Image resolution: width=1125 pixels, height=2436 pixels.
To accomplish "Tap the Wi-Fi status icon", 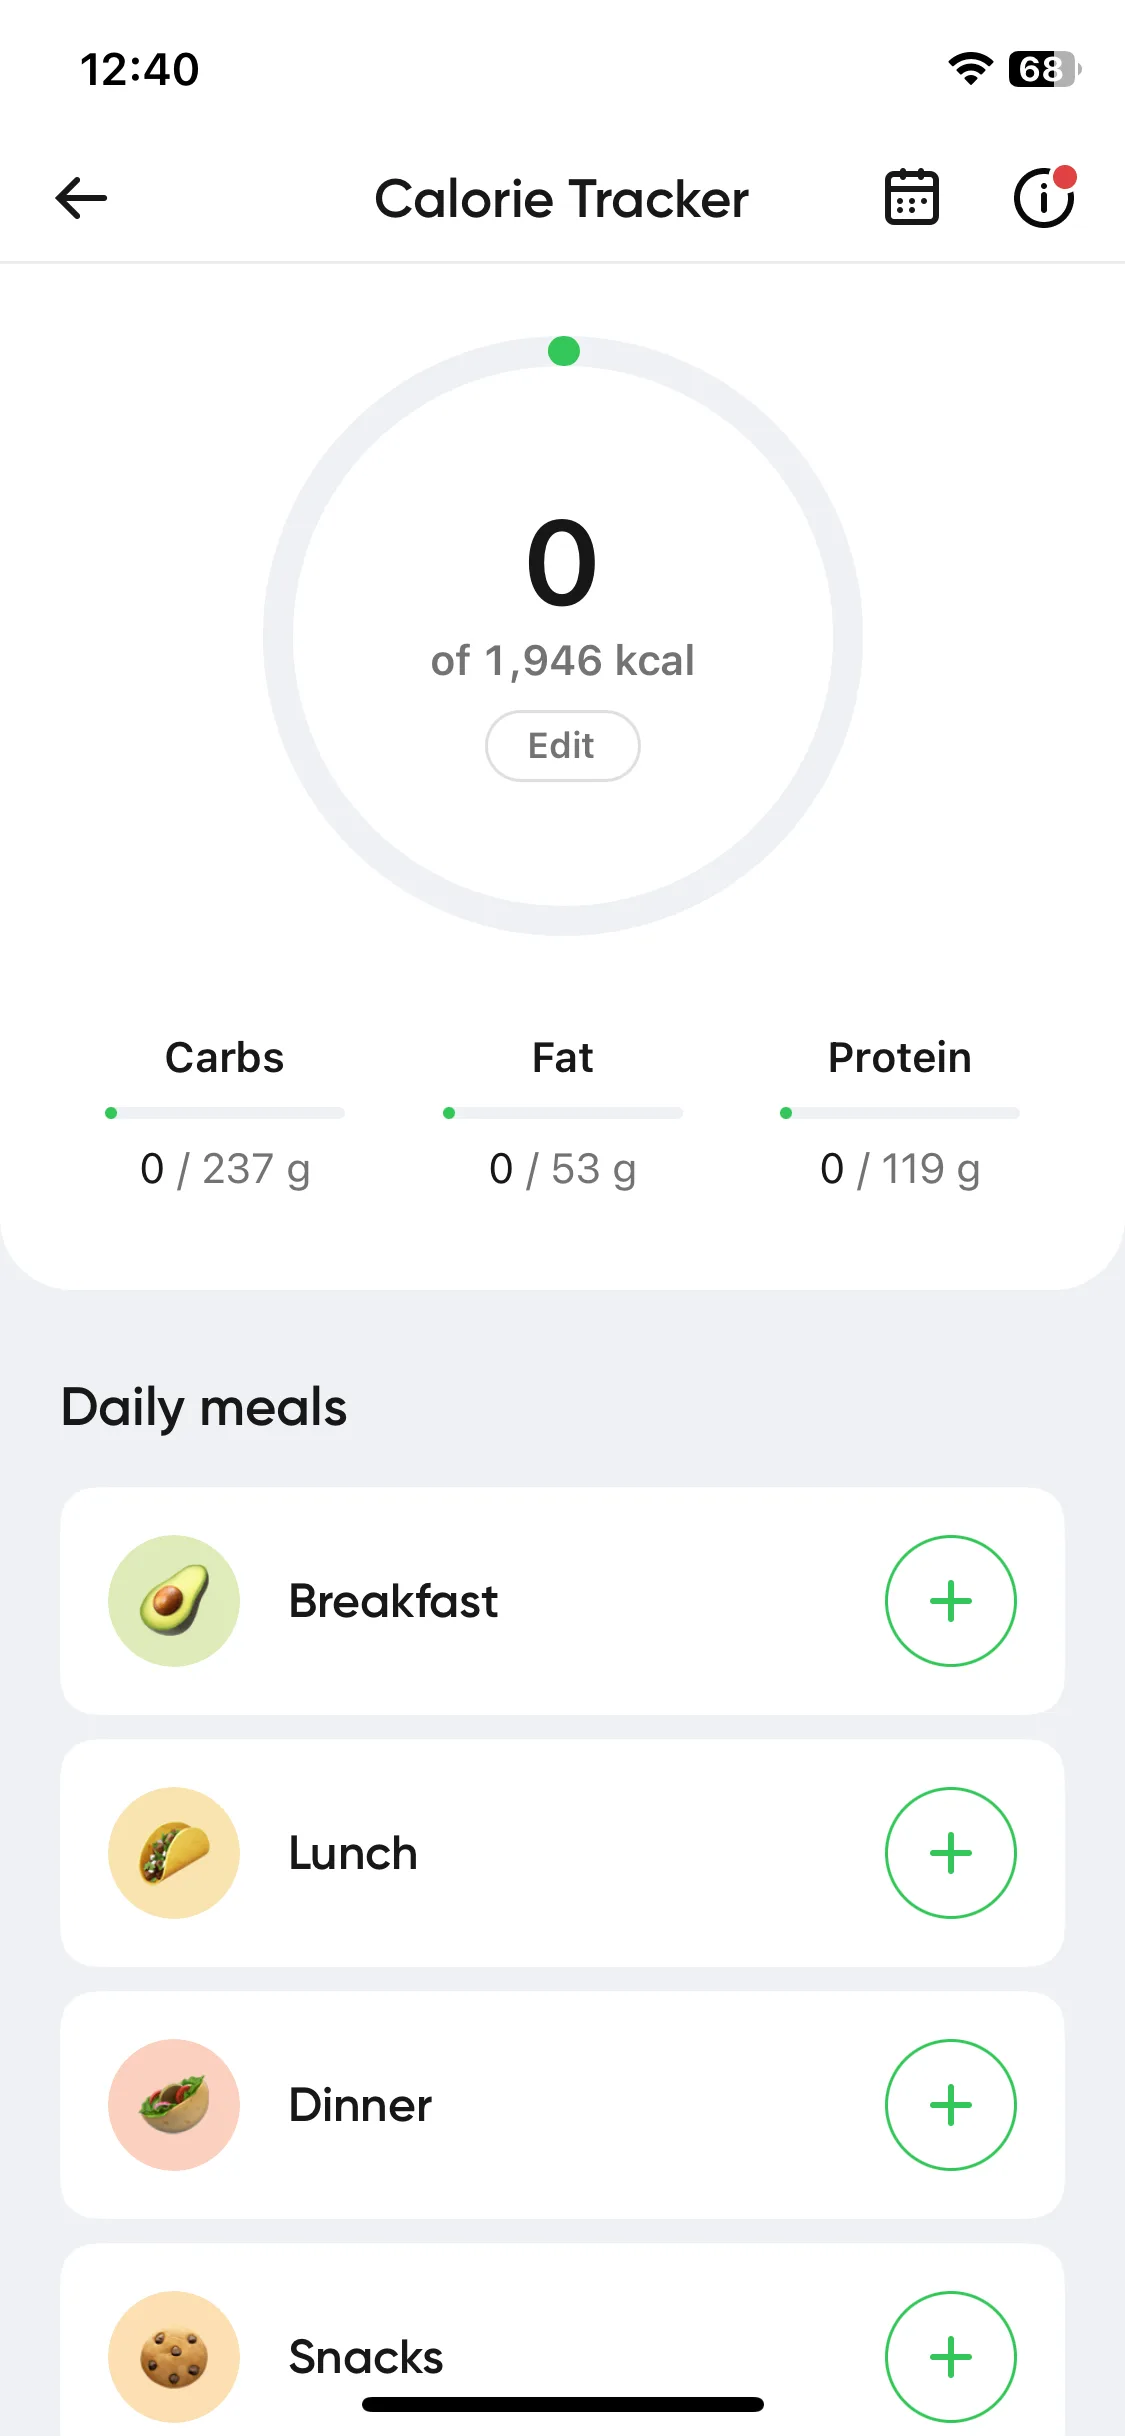I will [x=970, y=69].
